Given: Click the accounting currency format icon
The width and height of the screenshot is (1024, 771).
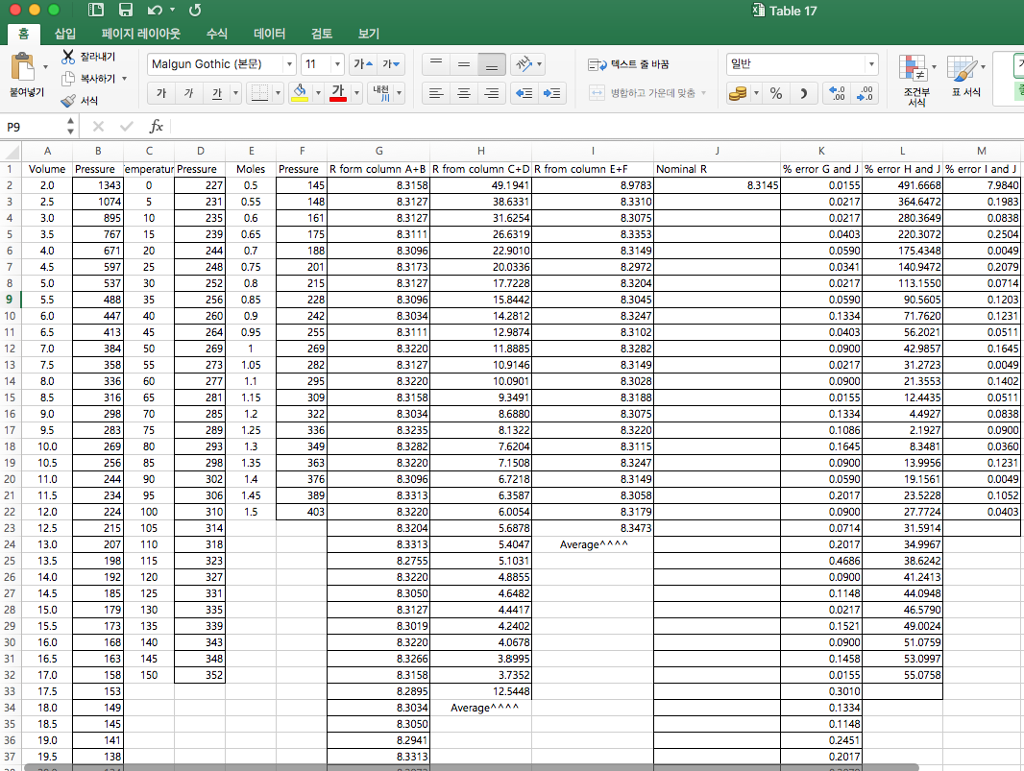Looking at the screenshot, I should click(x=738, y=93).
